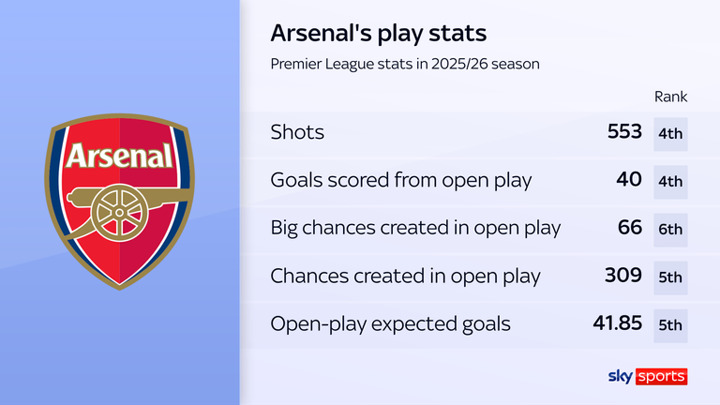The image size is (720, 405).
Task: Click the 5th rank badge for expected goals
Action: 670,326
